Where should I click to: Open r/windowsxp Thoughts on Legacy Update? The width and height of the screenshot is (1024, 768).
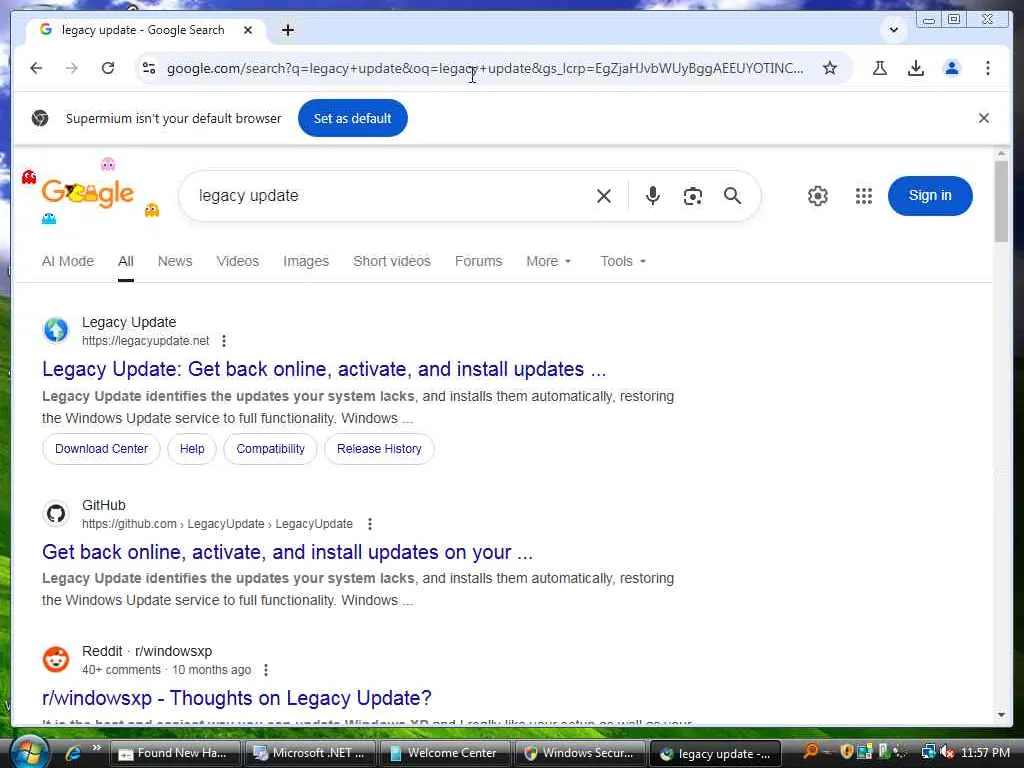pyautogui.click(x=236, y=697)
